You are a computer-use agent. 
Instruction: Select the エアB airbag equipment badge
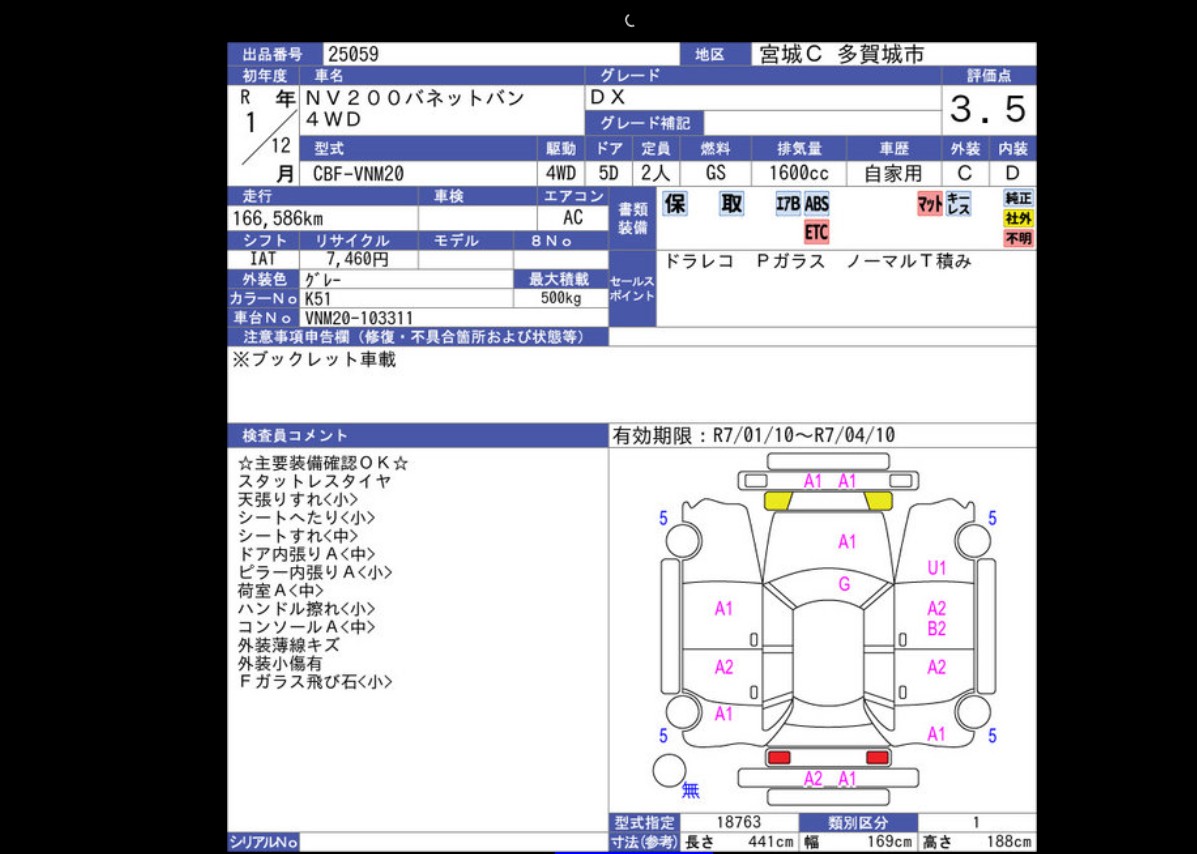pyautogui.click(x=788, y=204)
